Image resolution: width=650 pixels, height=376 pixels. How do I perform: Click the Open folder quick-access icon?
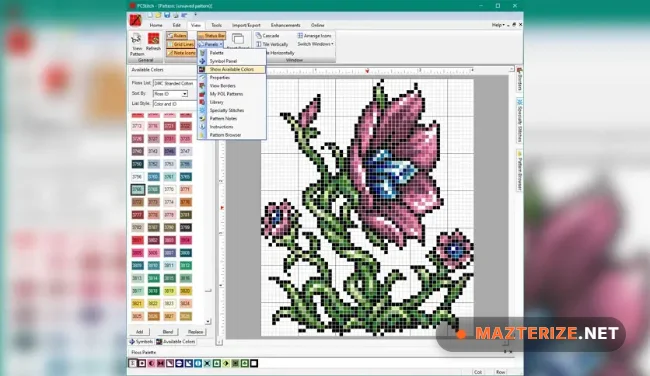[158, 15]
